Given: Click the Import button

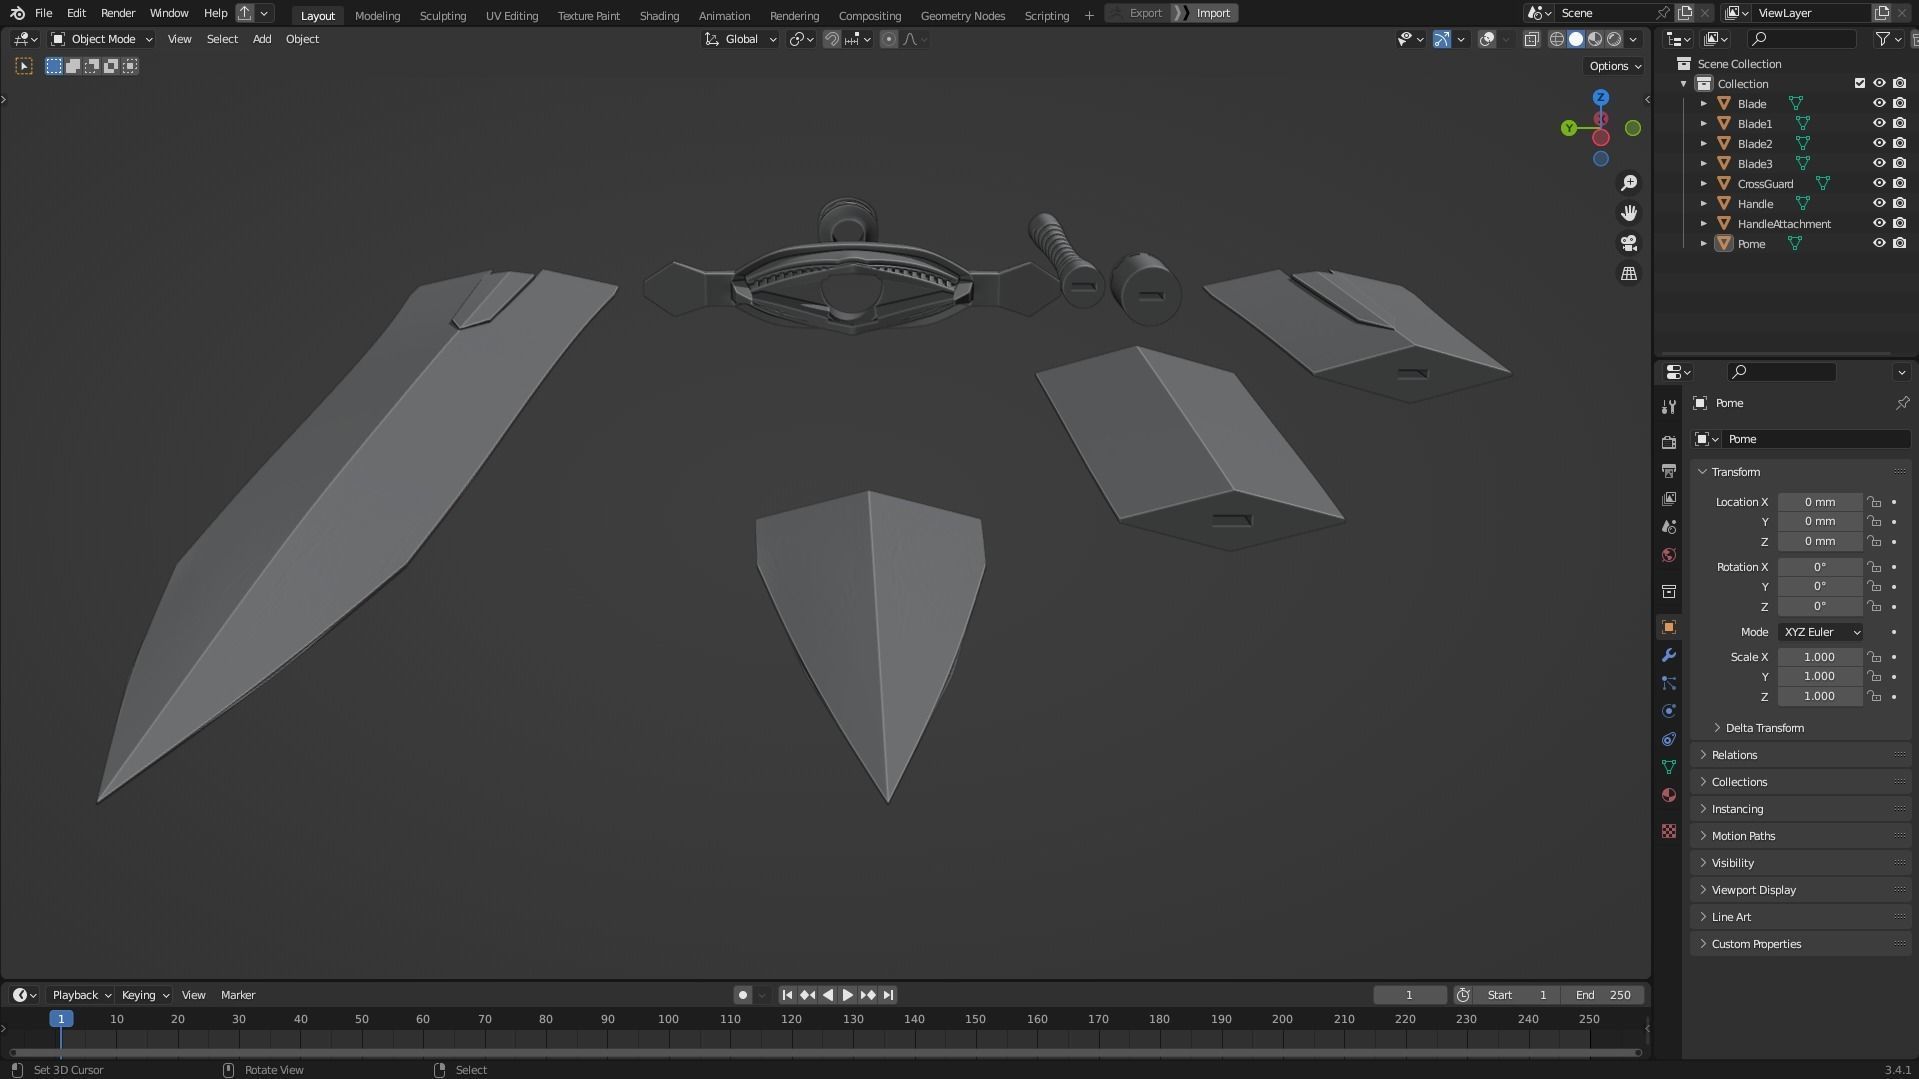Looking at the screenshot, I should click(1205, 13).
